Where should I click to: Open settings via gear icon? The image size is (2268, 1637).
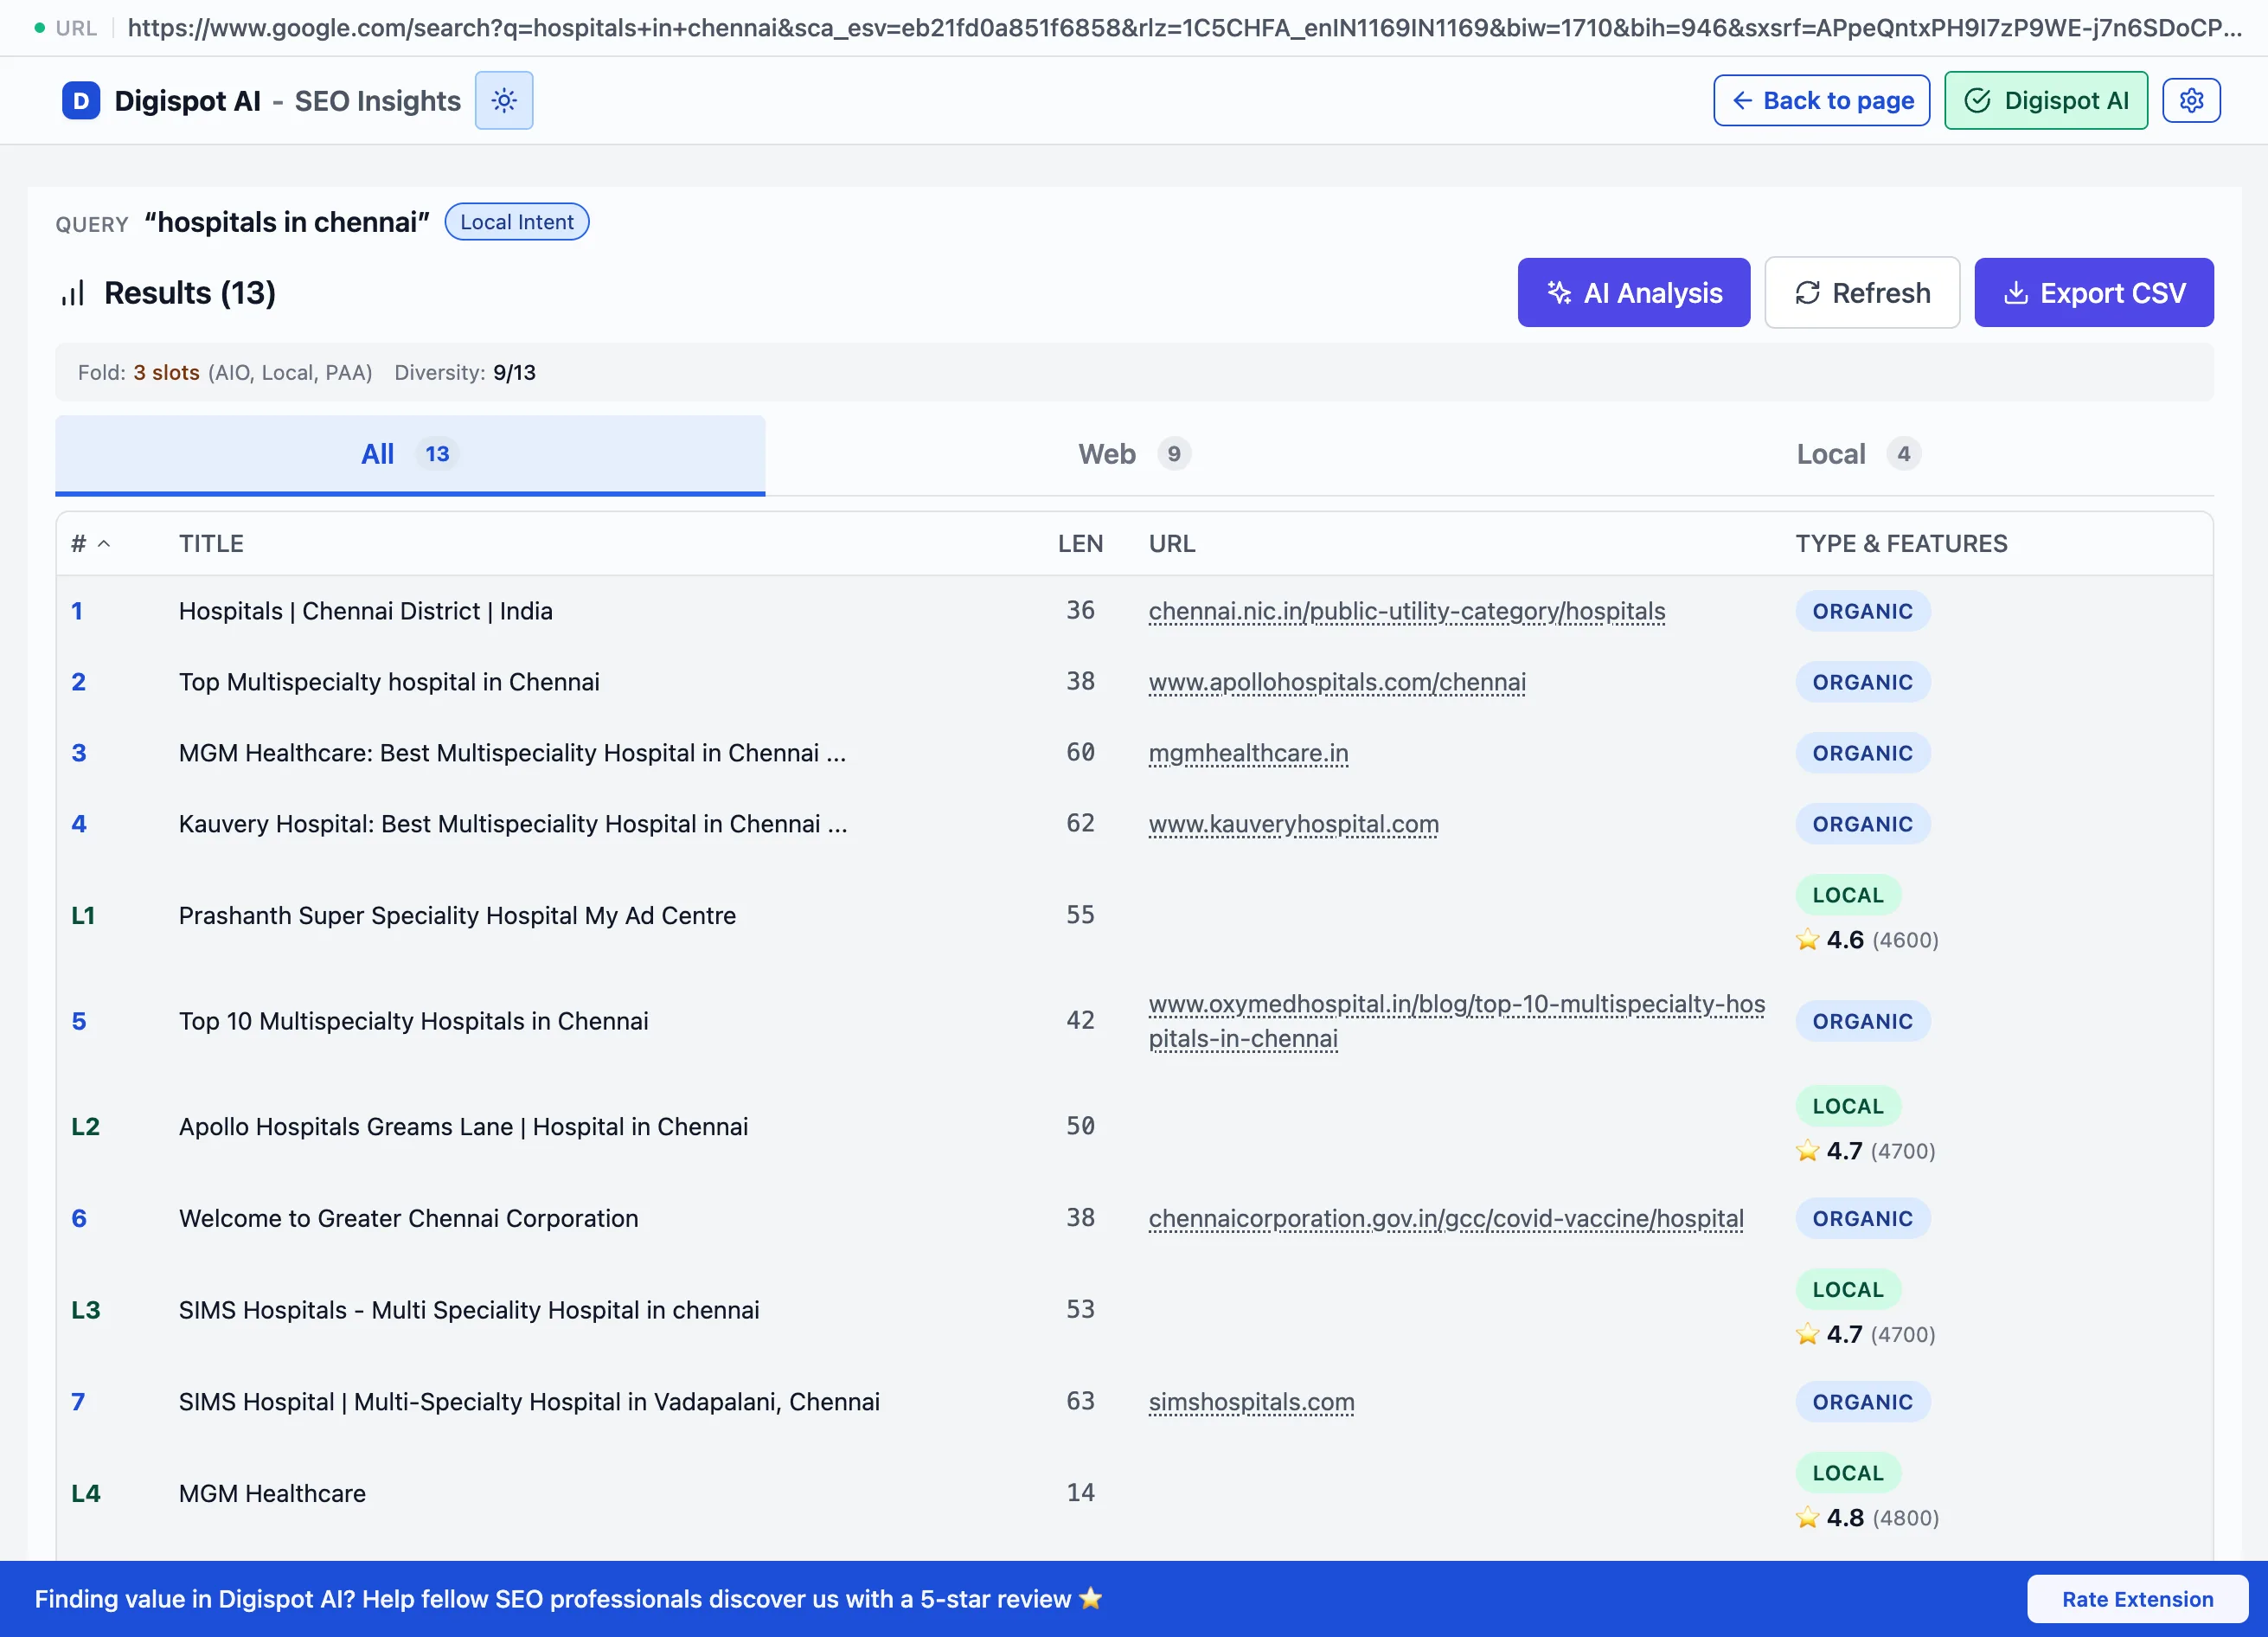coord(2191,100)
